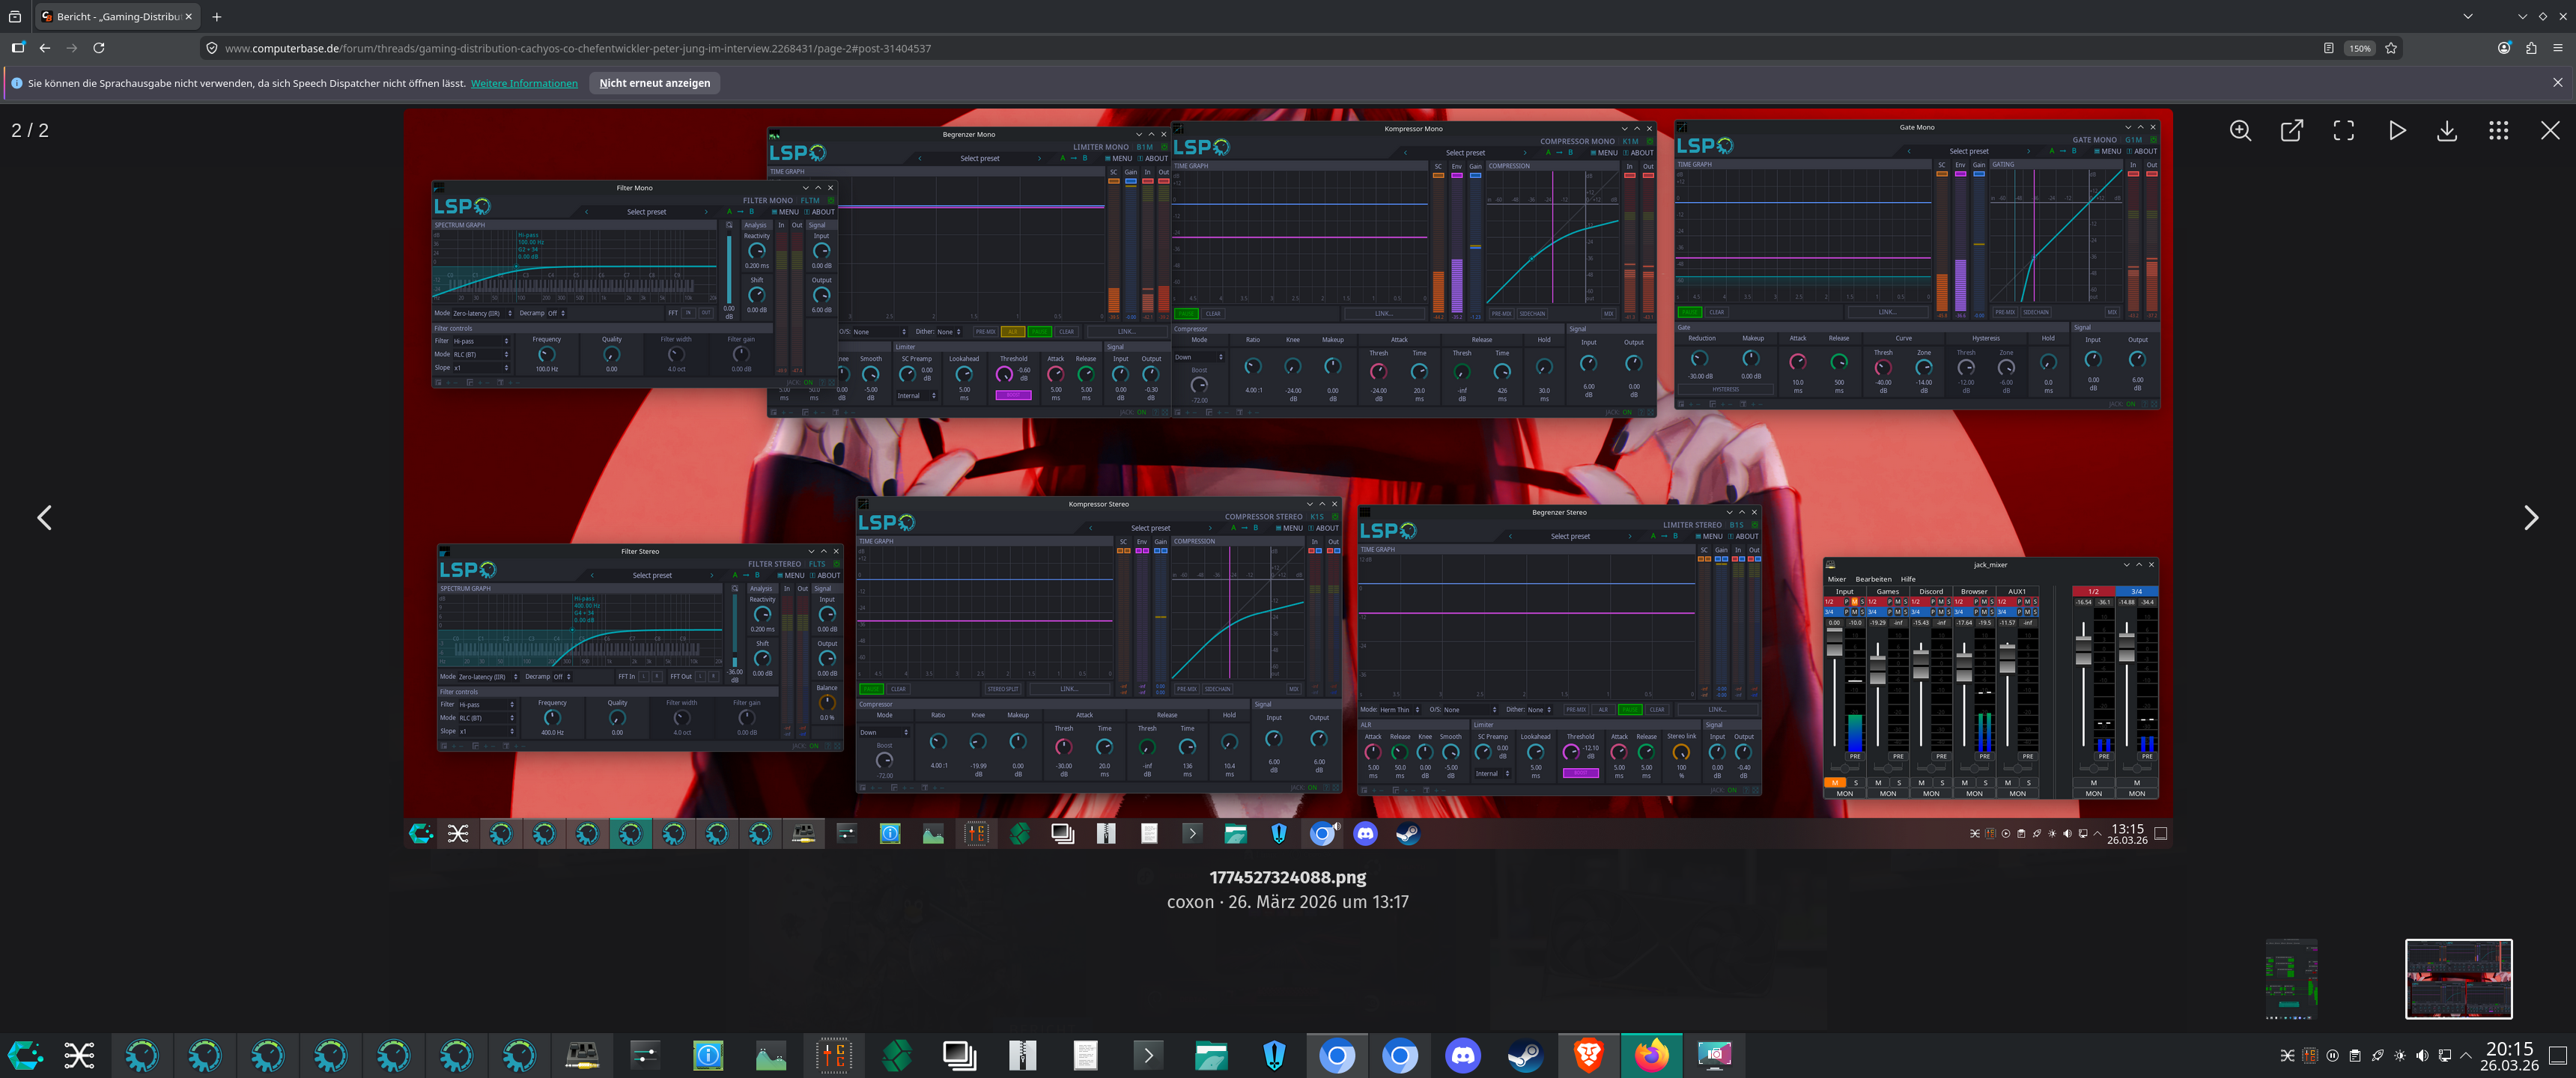Bookmark this page with the star icon
This screenshot has height=1078, width=2576.
point(2391,48)
